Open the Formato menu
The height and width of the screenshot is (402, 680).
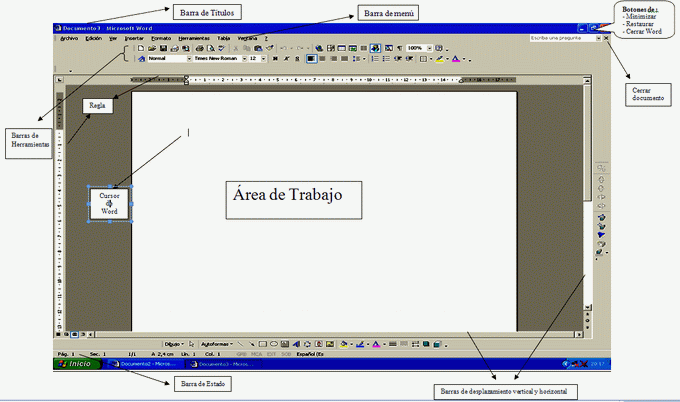[161, 38]
